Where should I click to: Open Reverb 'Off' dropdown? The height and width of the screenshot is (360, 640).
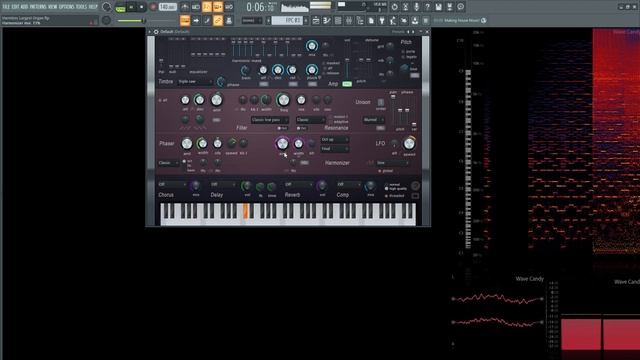(298, 184)
